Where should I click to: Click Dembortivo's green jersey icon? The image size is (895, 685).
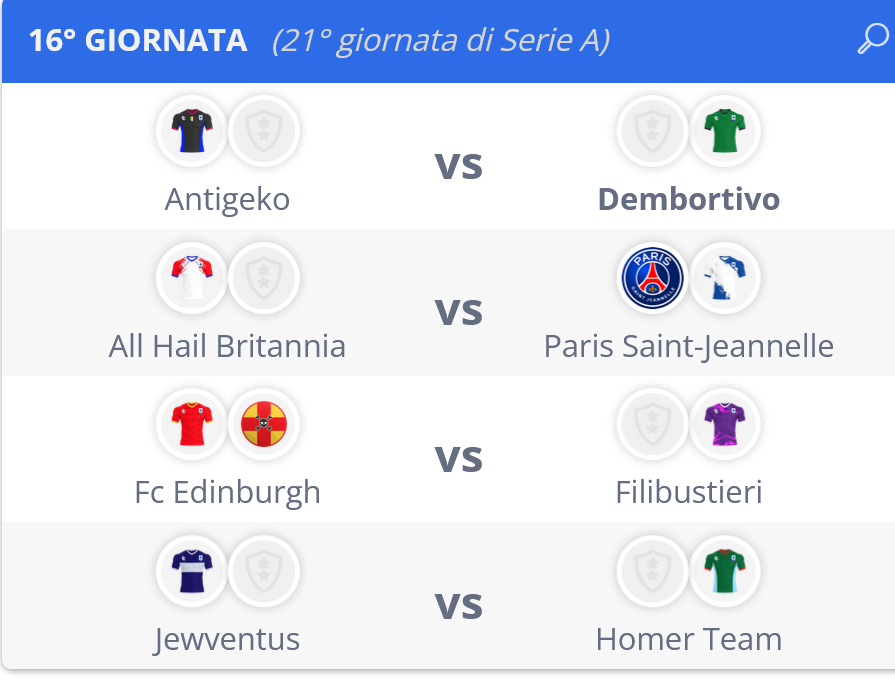[x=725, y=131]
